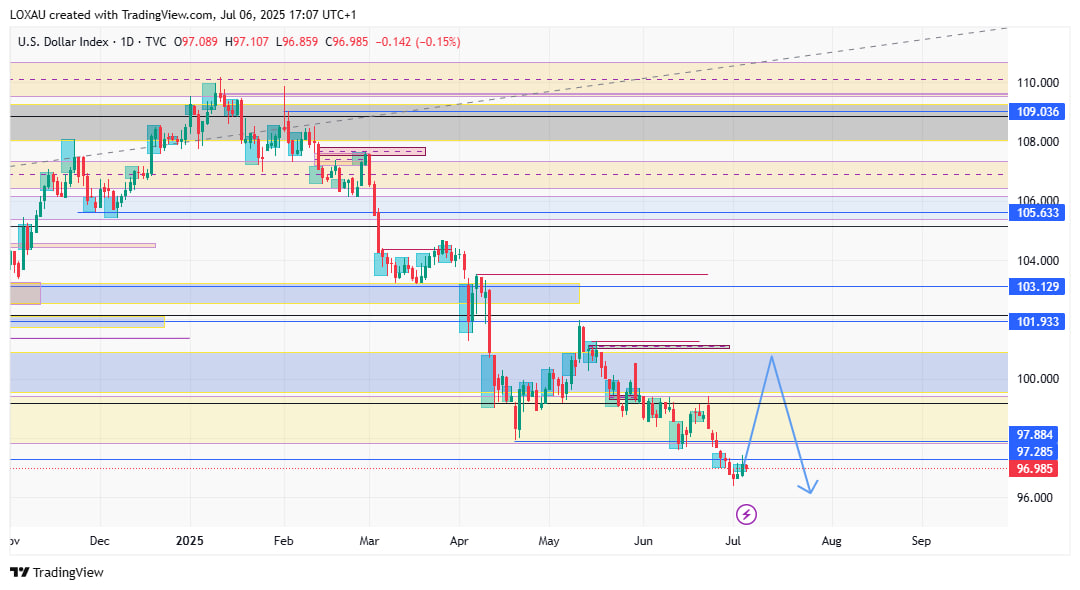Click the Jul label on time axis
Screen dimensions: 1080x590
tap(733, 541)
